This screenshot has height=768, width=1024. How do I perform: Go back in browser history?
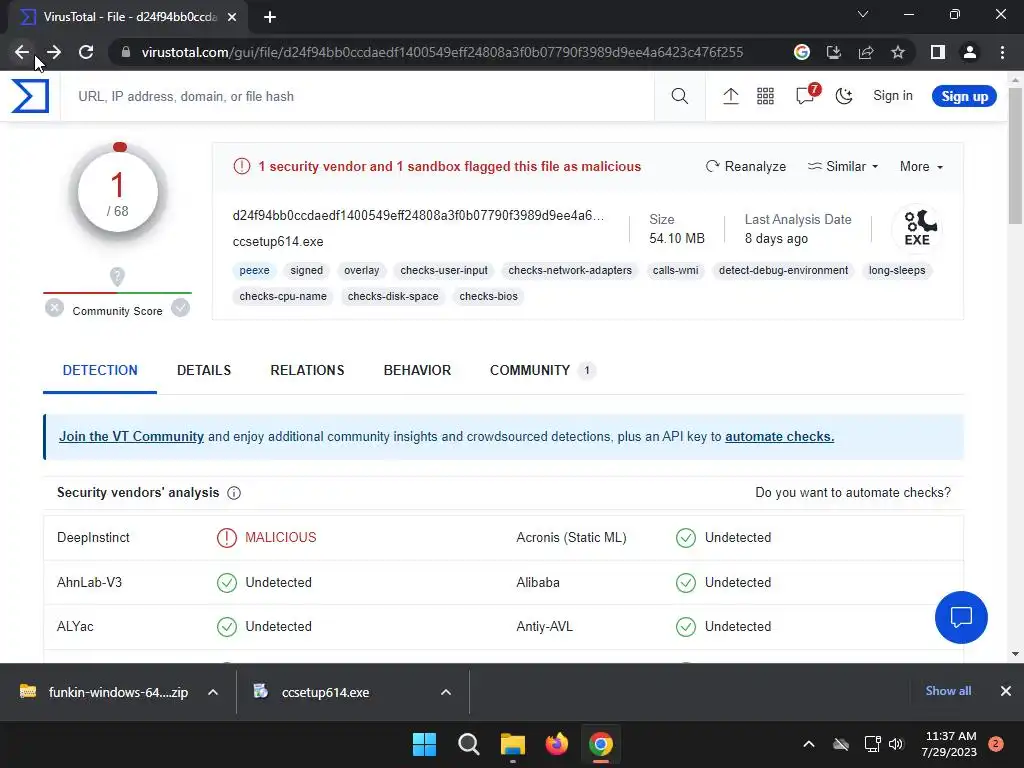[22, 52]
